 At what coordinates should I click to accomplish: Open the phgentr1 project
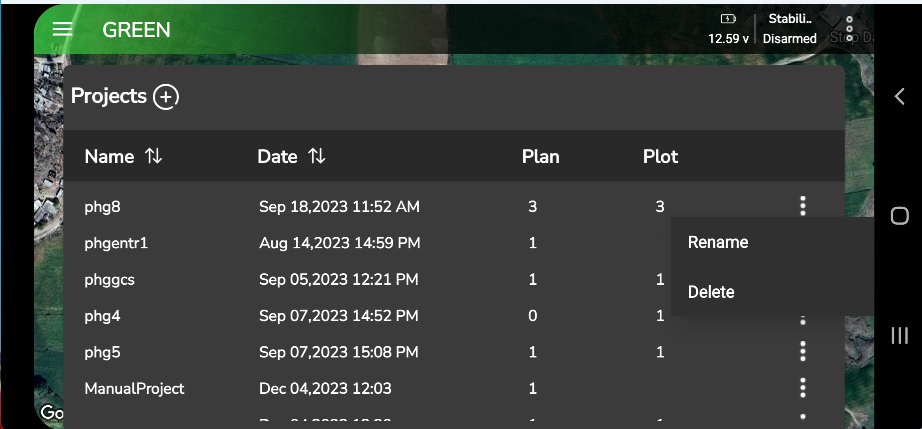pyautogui.click(x=116, y=243)
